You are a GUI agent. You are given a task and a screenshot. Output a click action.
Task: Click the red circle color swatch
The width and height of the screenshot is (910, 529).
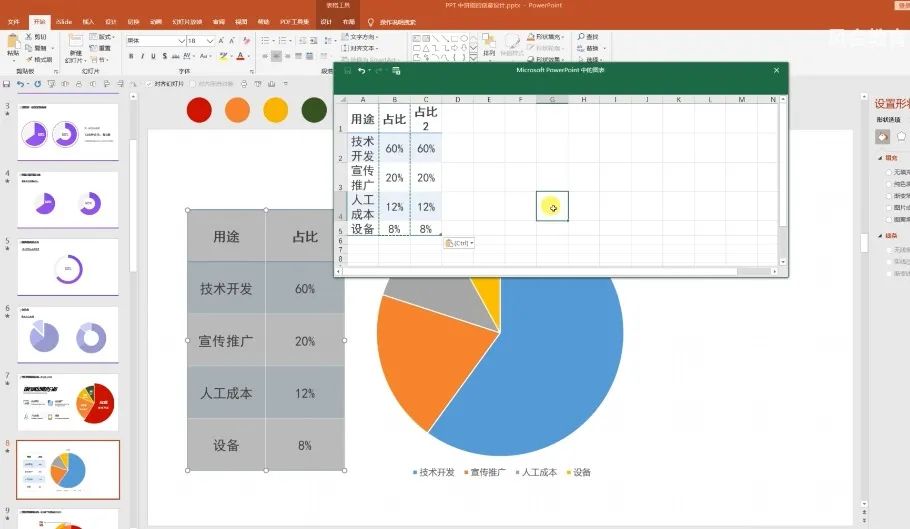point(199,110)
